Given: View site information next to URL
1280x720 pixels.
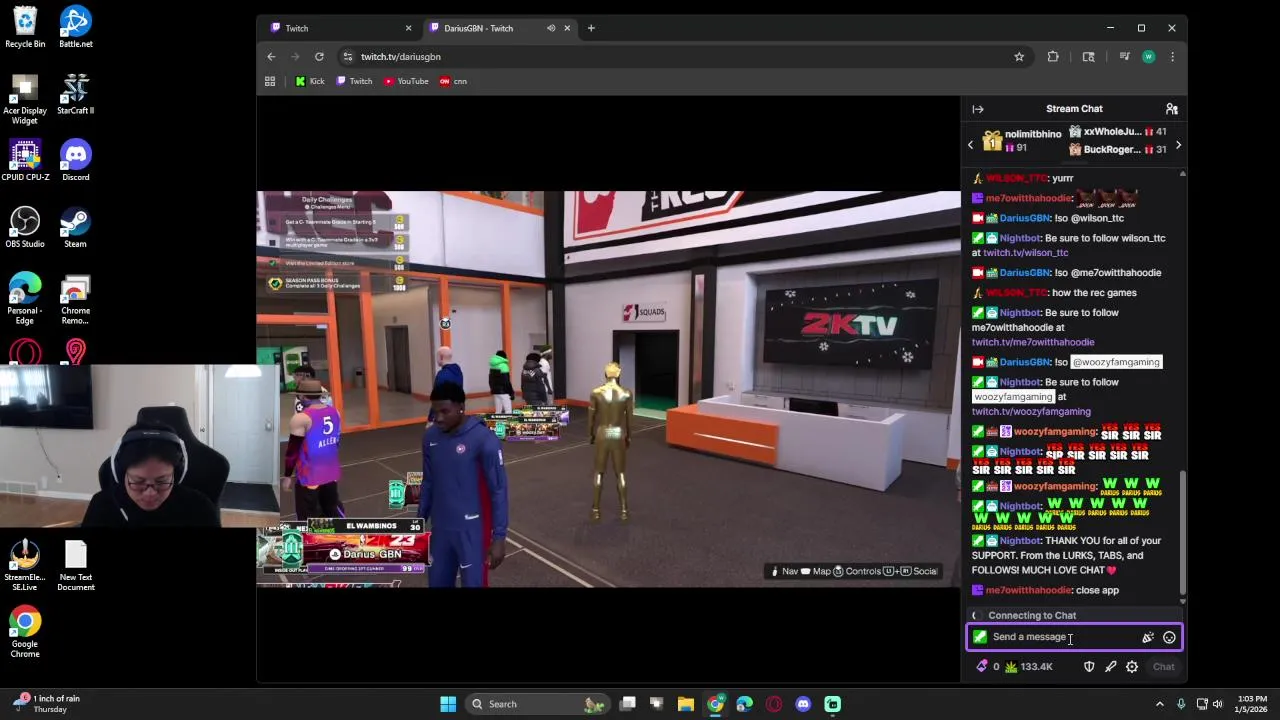Looking at the screenshot, I should coord(347,57).
